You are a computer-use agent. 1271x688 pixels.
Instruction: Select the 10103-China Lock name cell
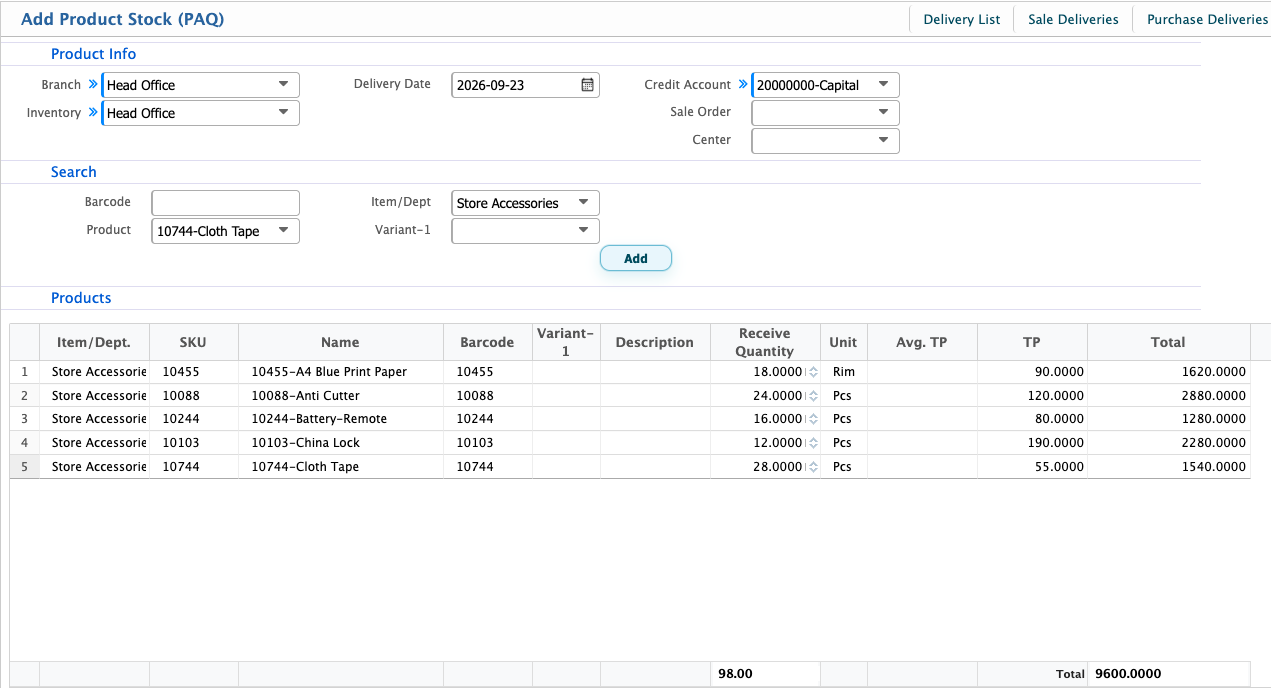341,443
